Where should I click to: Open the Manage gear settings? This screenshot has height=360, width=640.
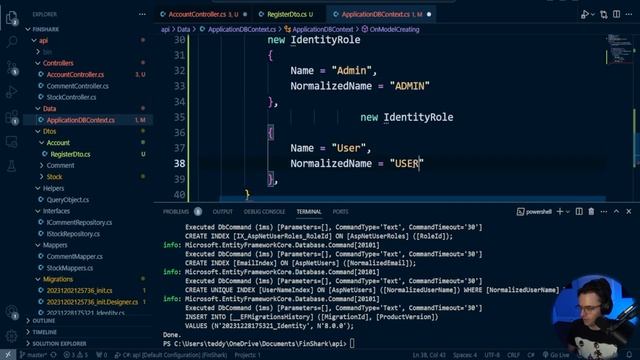(x=11, y=336)
